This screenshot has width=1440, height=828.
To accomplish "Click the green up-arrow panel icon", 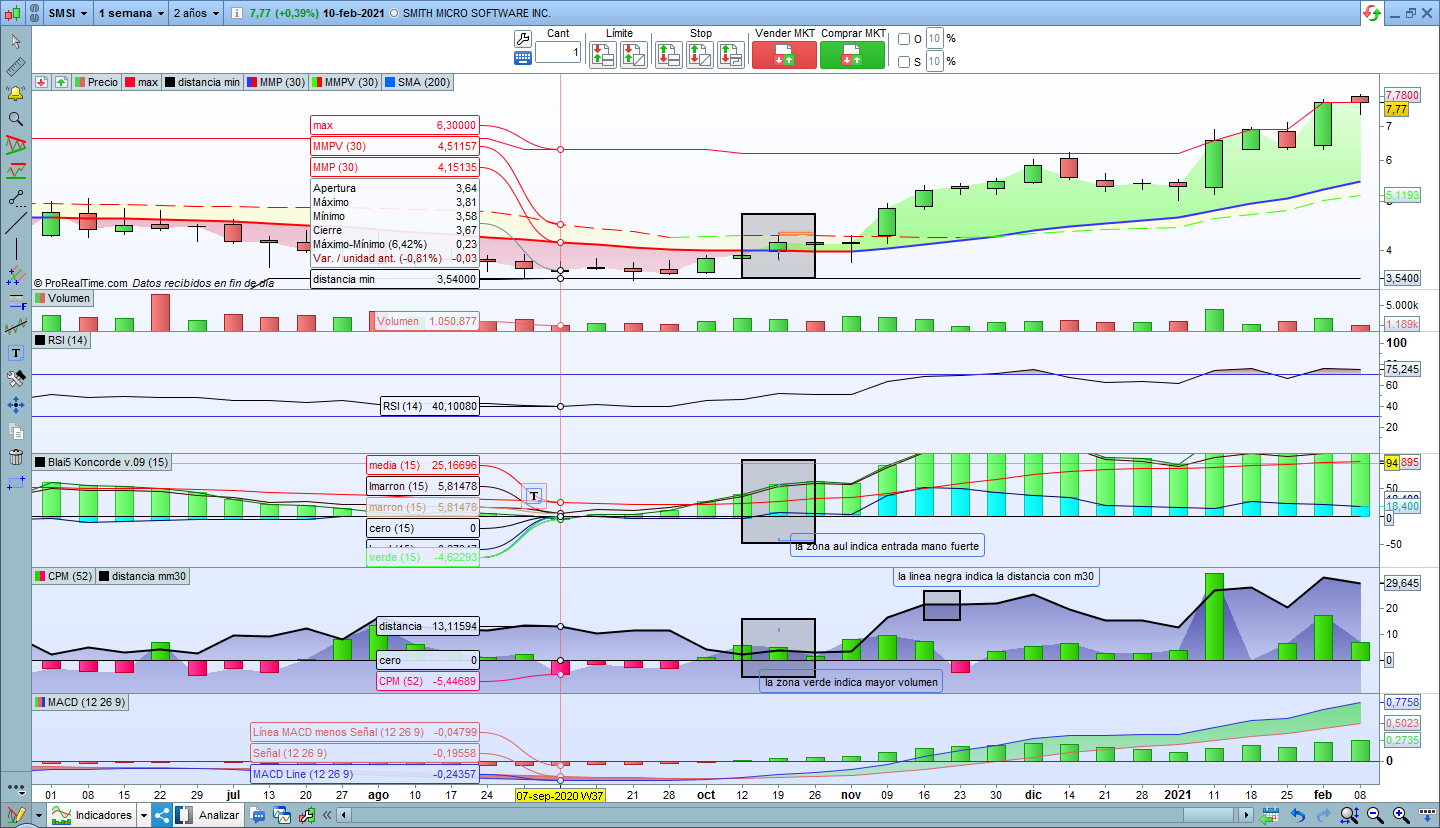I will click(61, 82).
